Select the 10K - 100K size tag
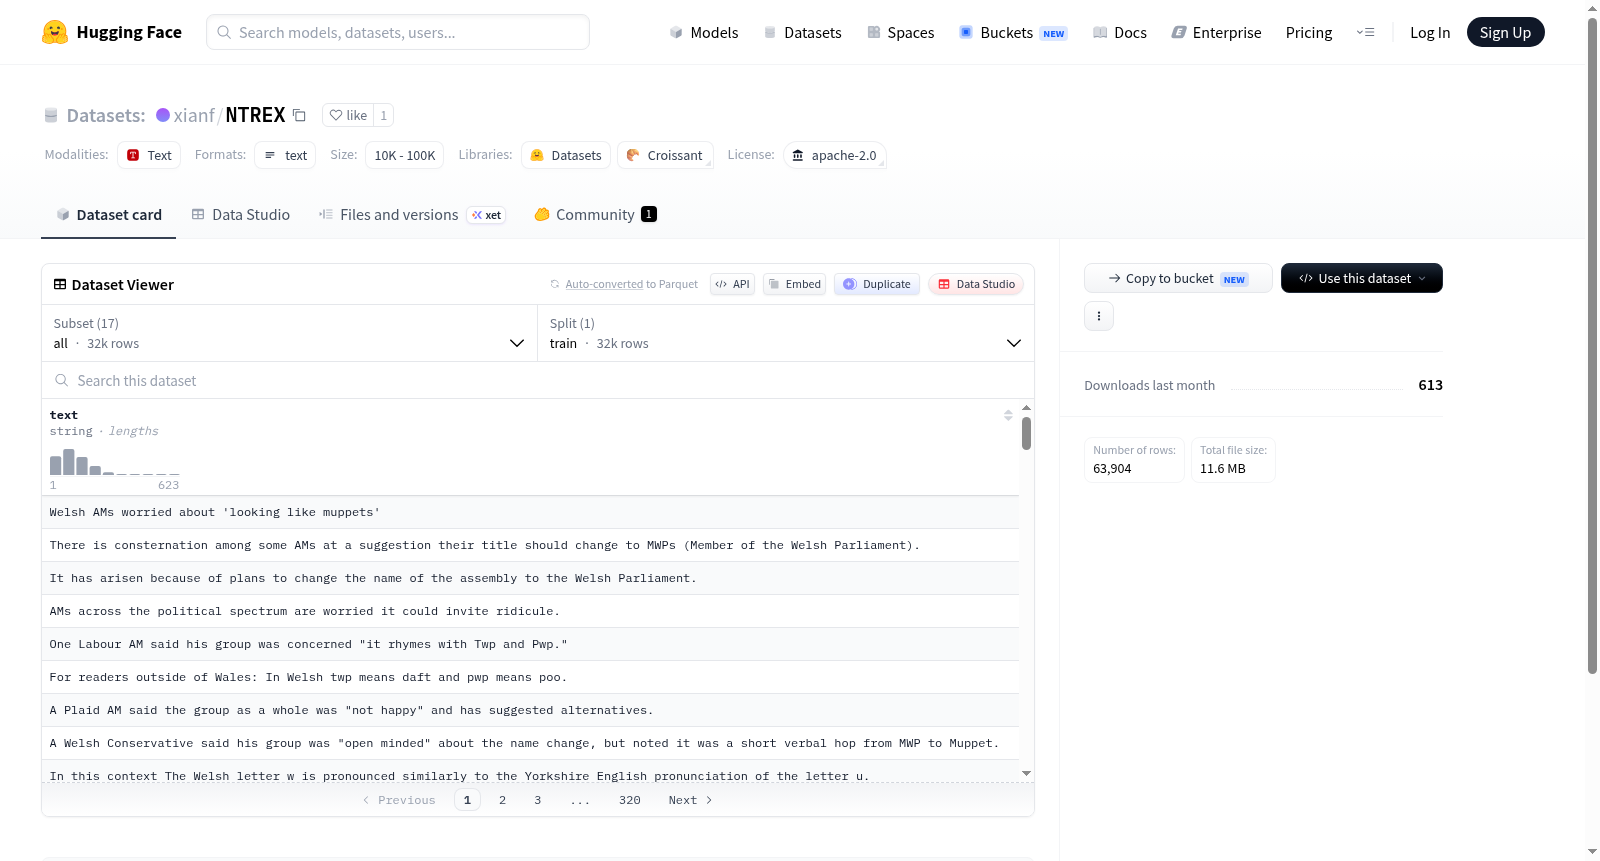Screen dimensions: 1600x861 [405, 155]
